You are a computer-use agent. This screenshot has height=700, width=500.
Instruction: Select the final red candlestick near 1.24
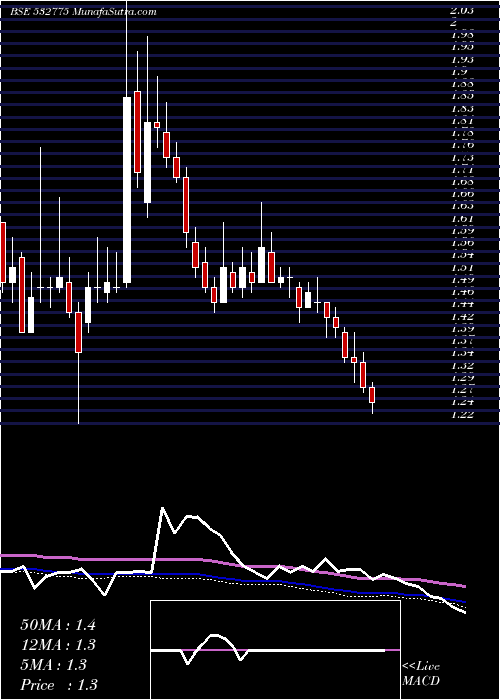click(372, 395)
